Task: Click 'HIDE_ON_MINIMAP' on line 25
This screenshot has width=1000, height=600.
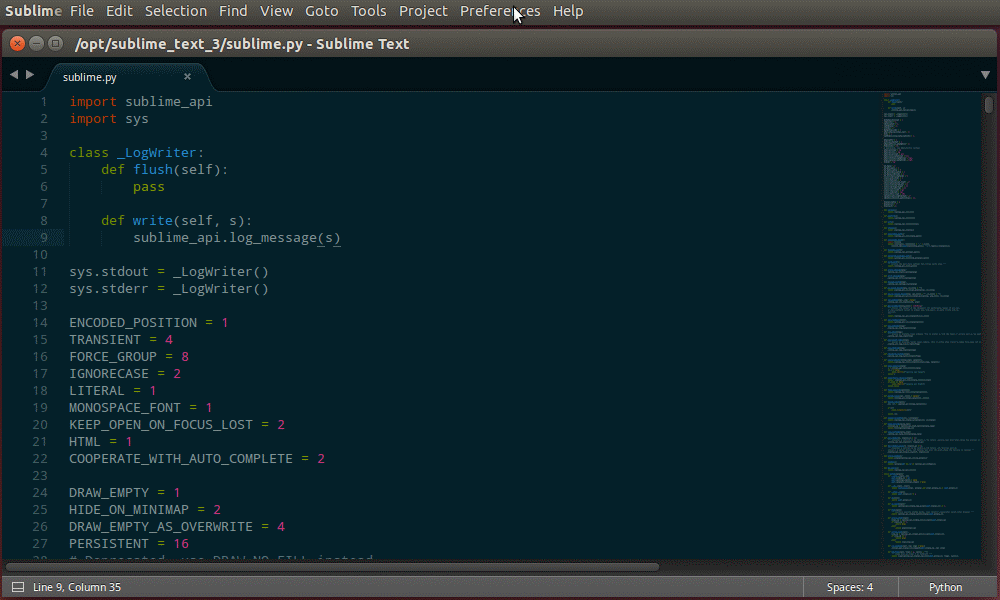Action: click(129, 509)
